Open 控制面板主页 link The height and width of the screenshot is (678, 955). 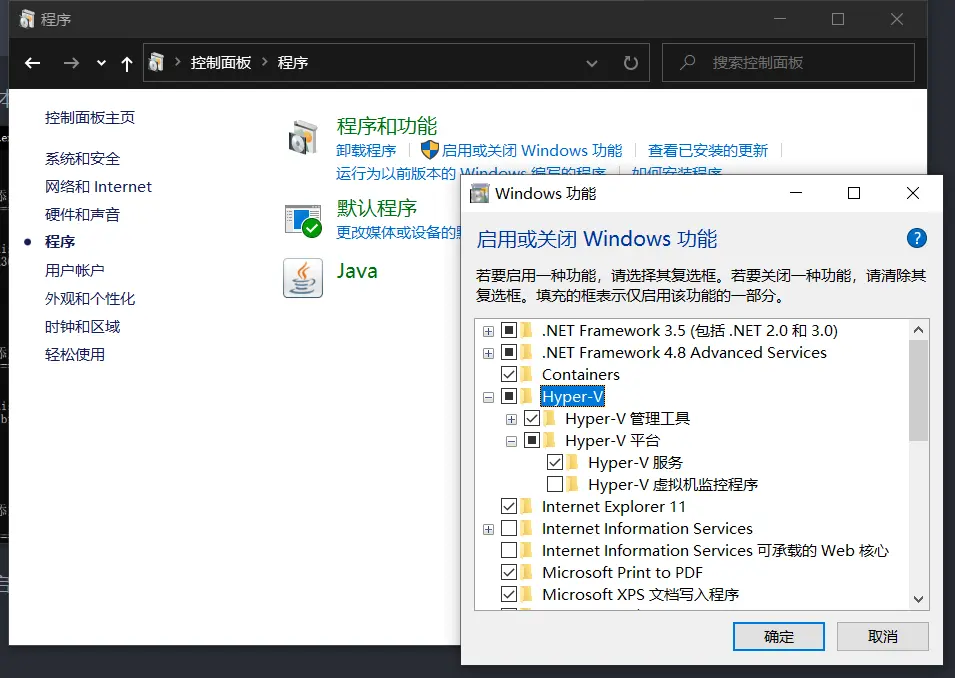[x=90, y=118]
